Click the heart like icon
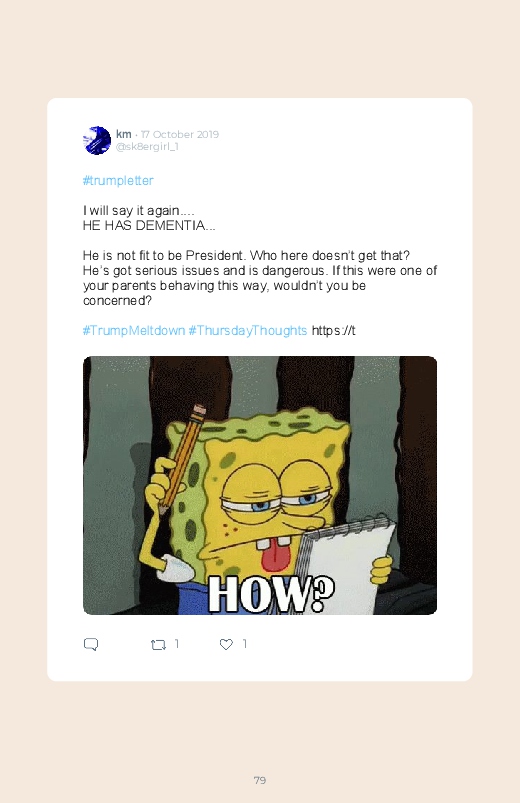520x803 pixels. [x=226, y=644]
